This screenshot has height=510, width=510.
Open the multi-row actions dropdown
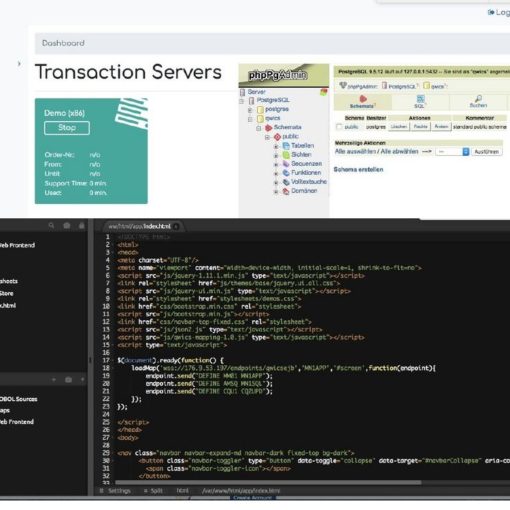coord(452,152)
